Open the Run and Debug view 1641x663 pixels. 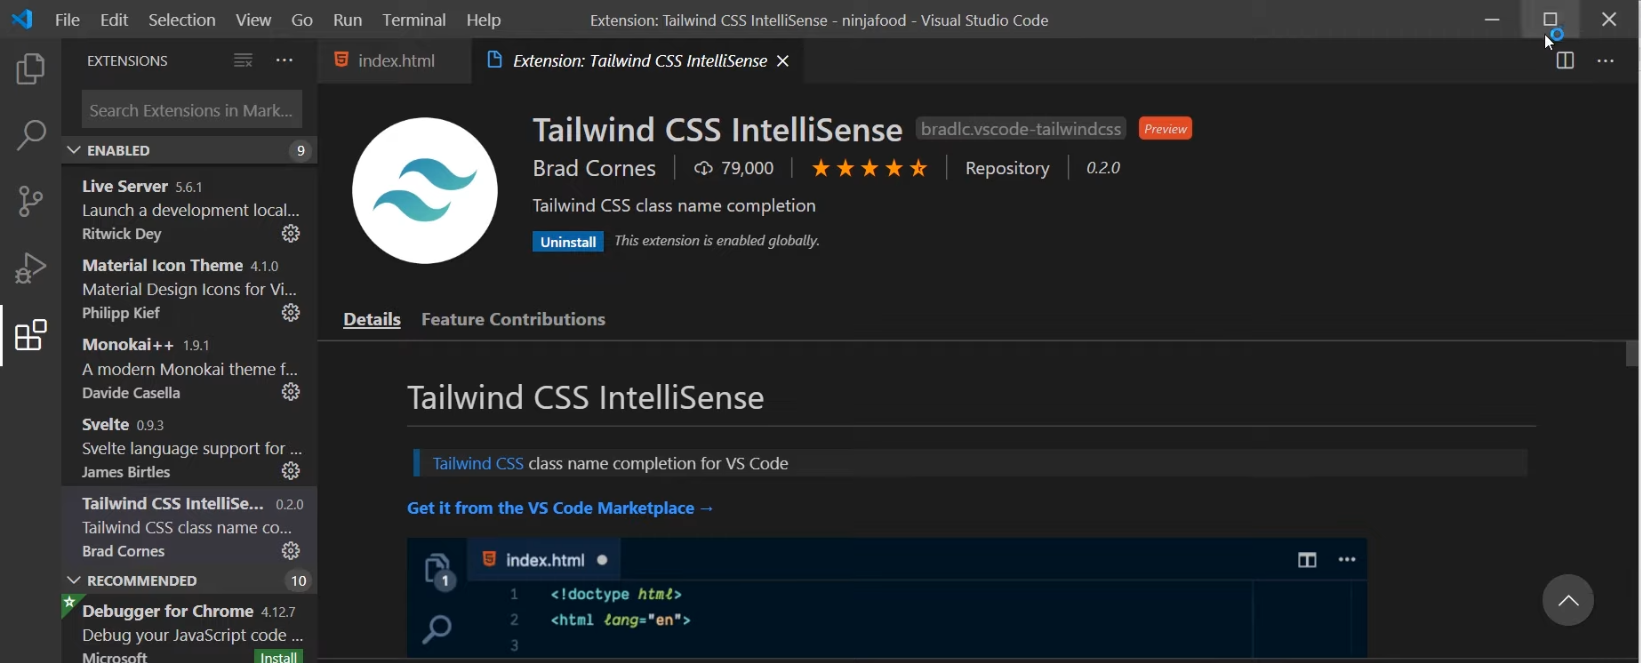click(31, 267)
